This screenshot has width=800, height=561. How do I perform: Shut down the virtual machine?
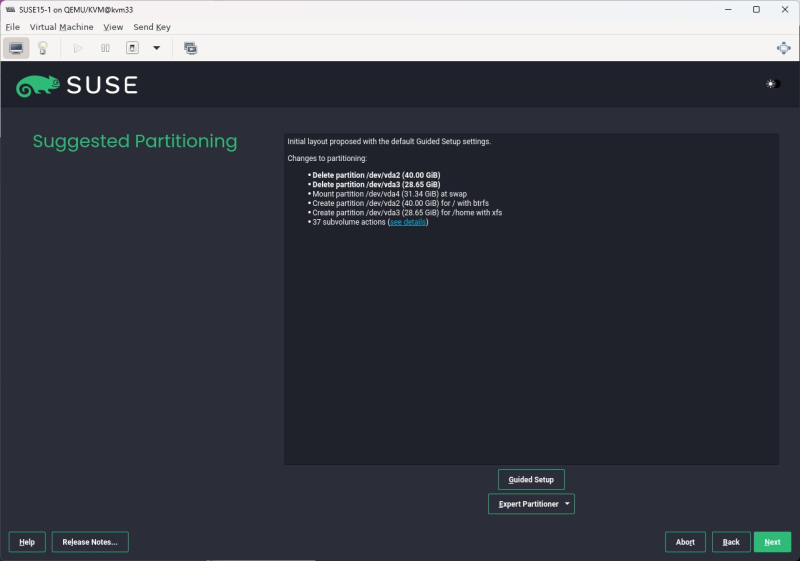click(x=132, y=48)
